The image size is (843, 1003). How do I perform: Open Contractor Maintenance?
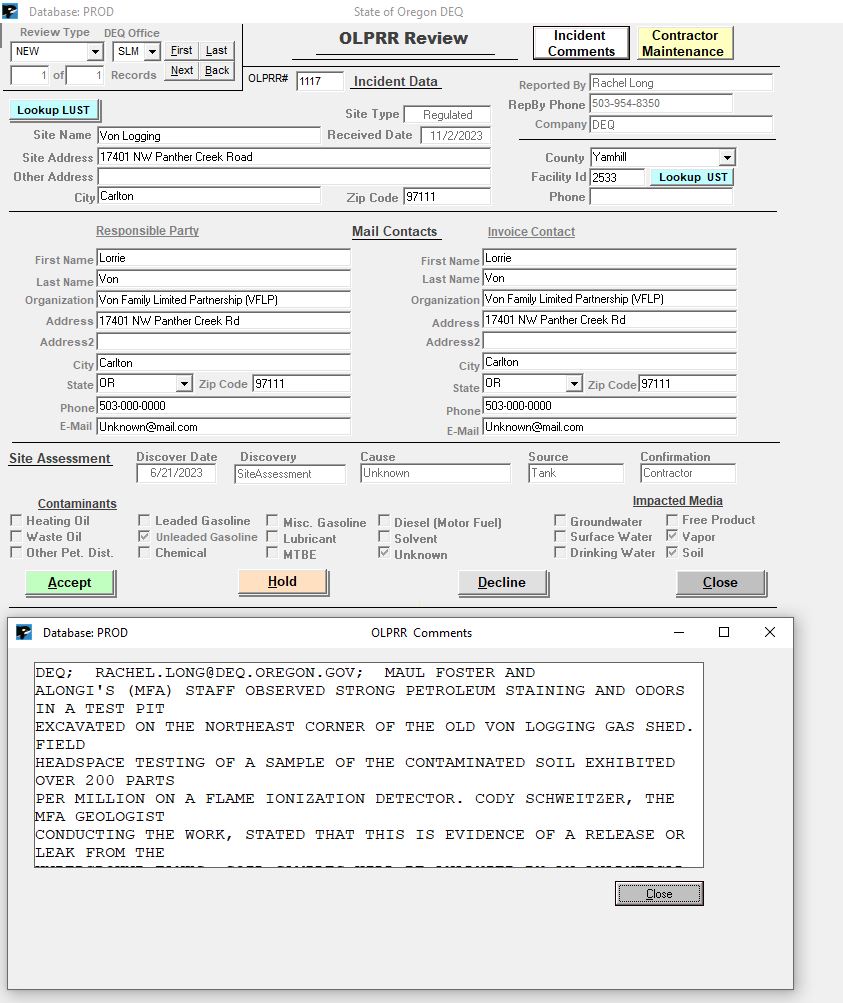tap(686, 43)
